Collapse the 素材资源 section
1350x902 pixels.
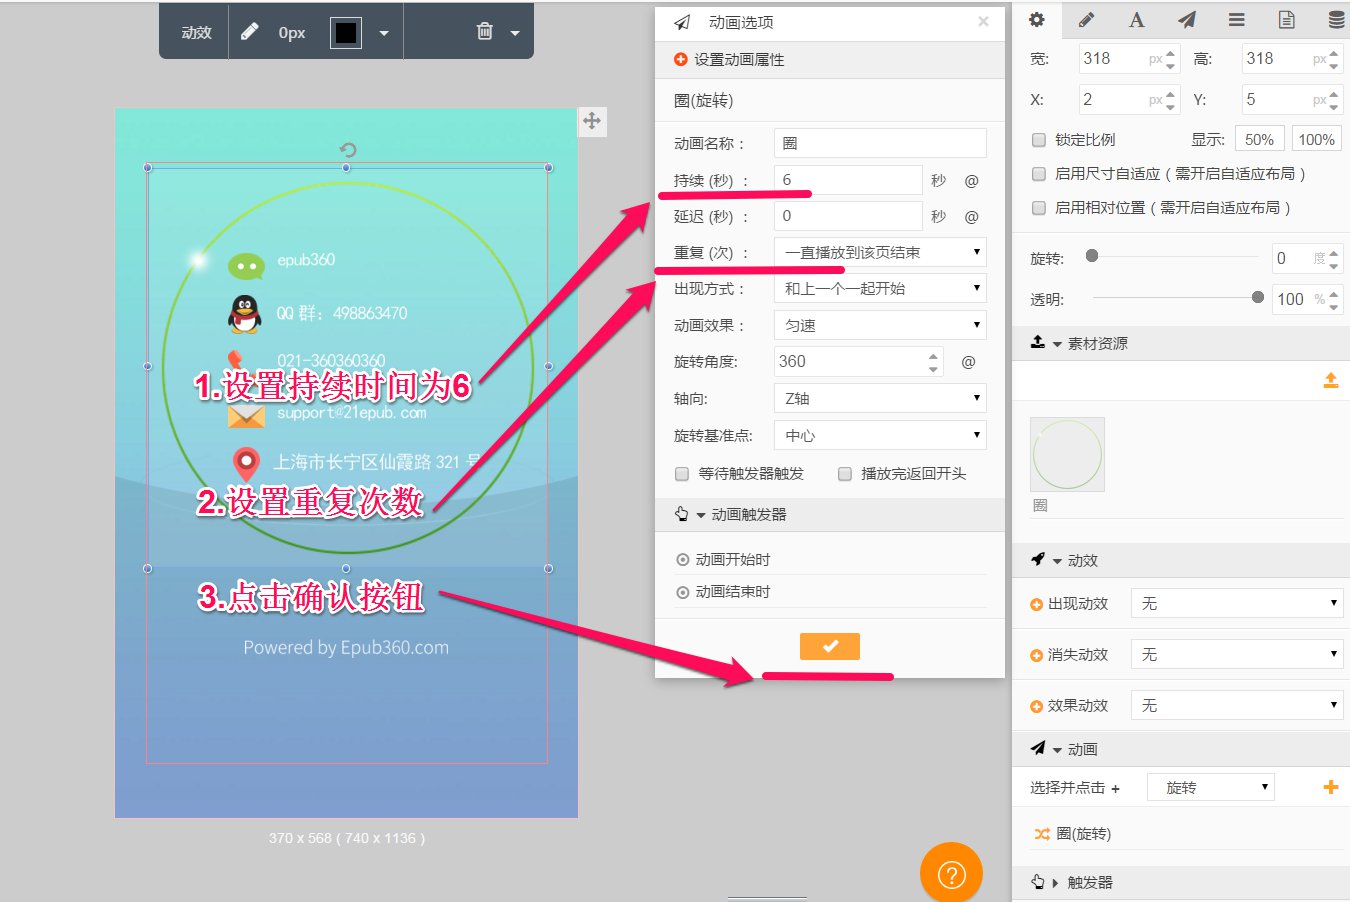point(1057,344)
